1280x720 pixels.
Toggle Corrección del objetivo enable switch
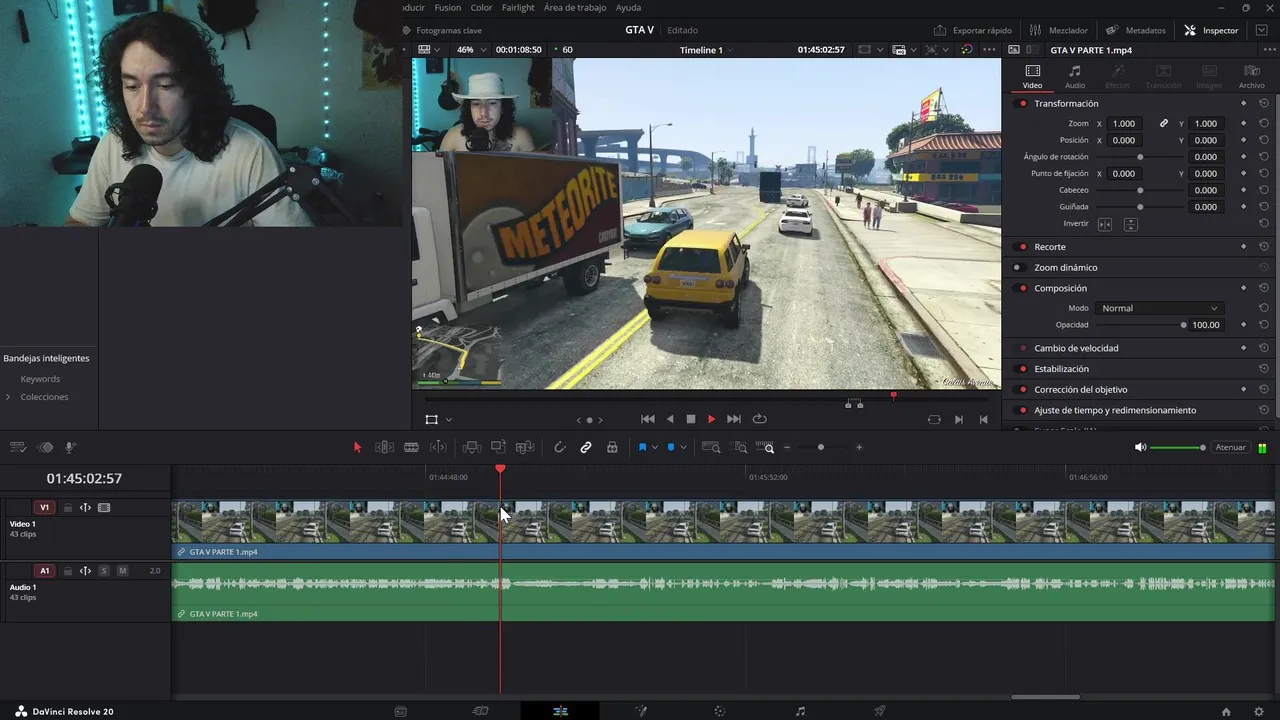click(1022, 390)
